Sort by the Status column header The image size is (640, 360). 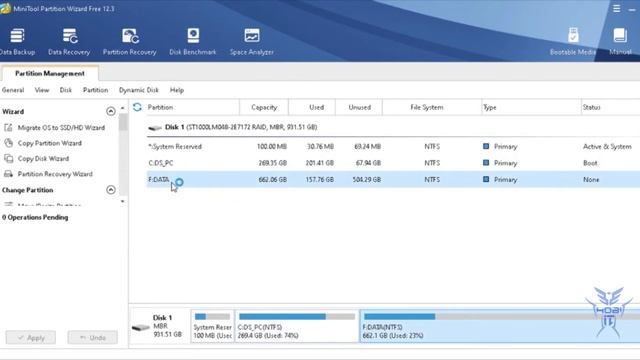(x=611, y=107)
